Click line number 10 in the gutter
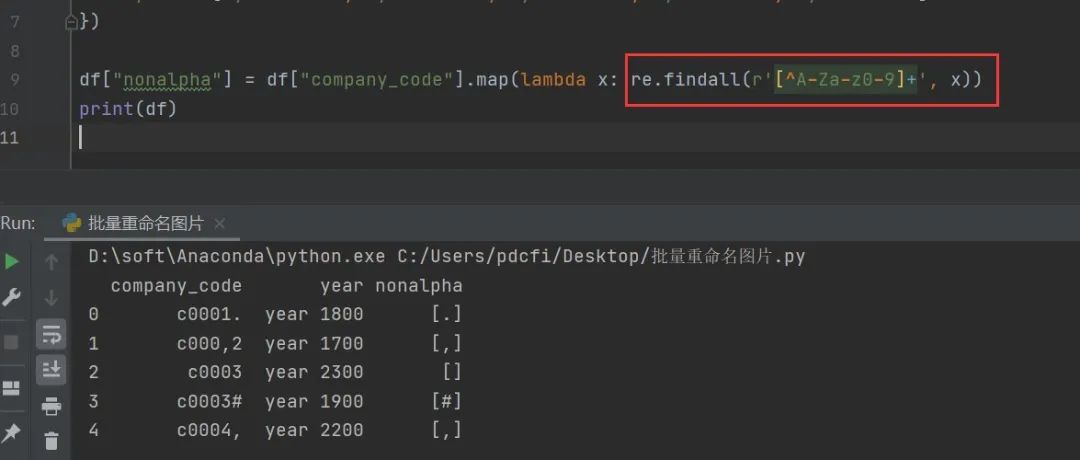Screen dimensions: 1080x460 point(10,109)
